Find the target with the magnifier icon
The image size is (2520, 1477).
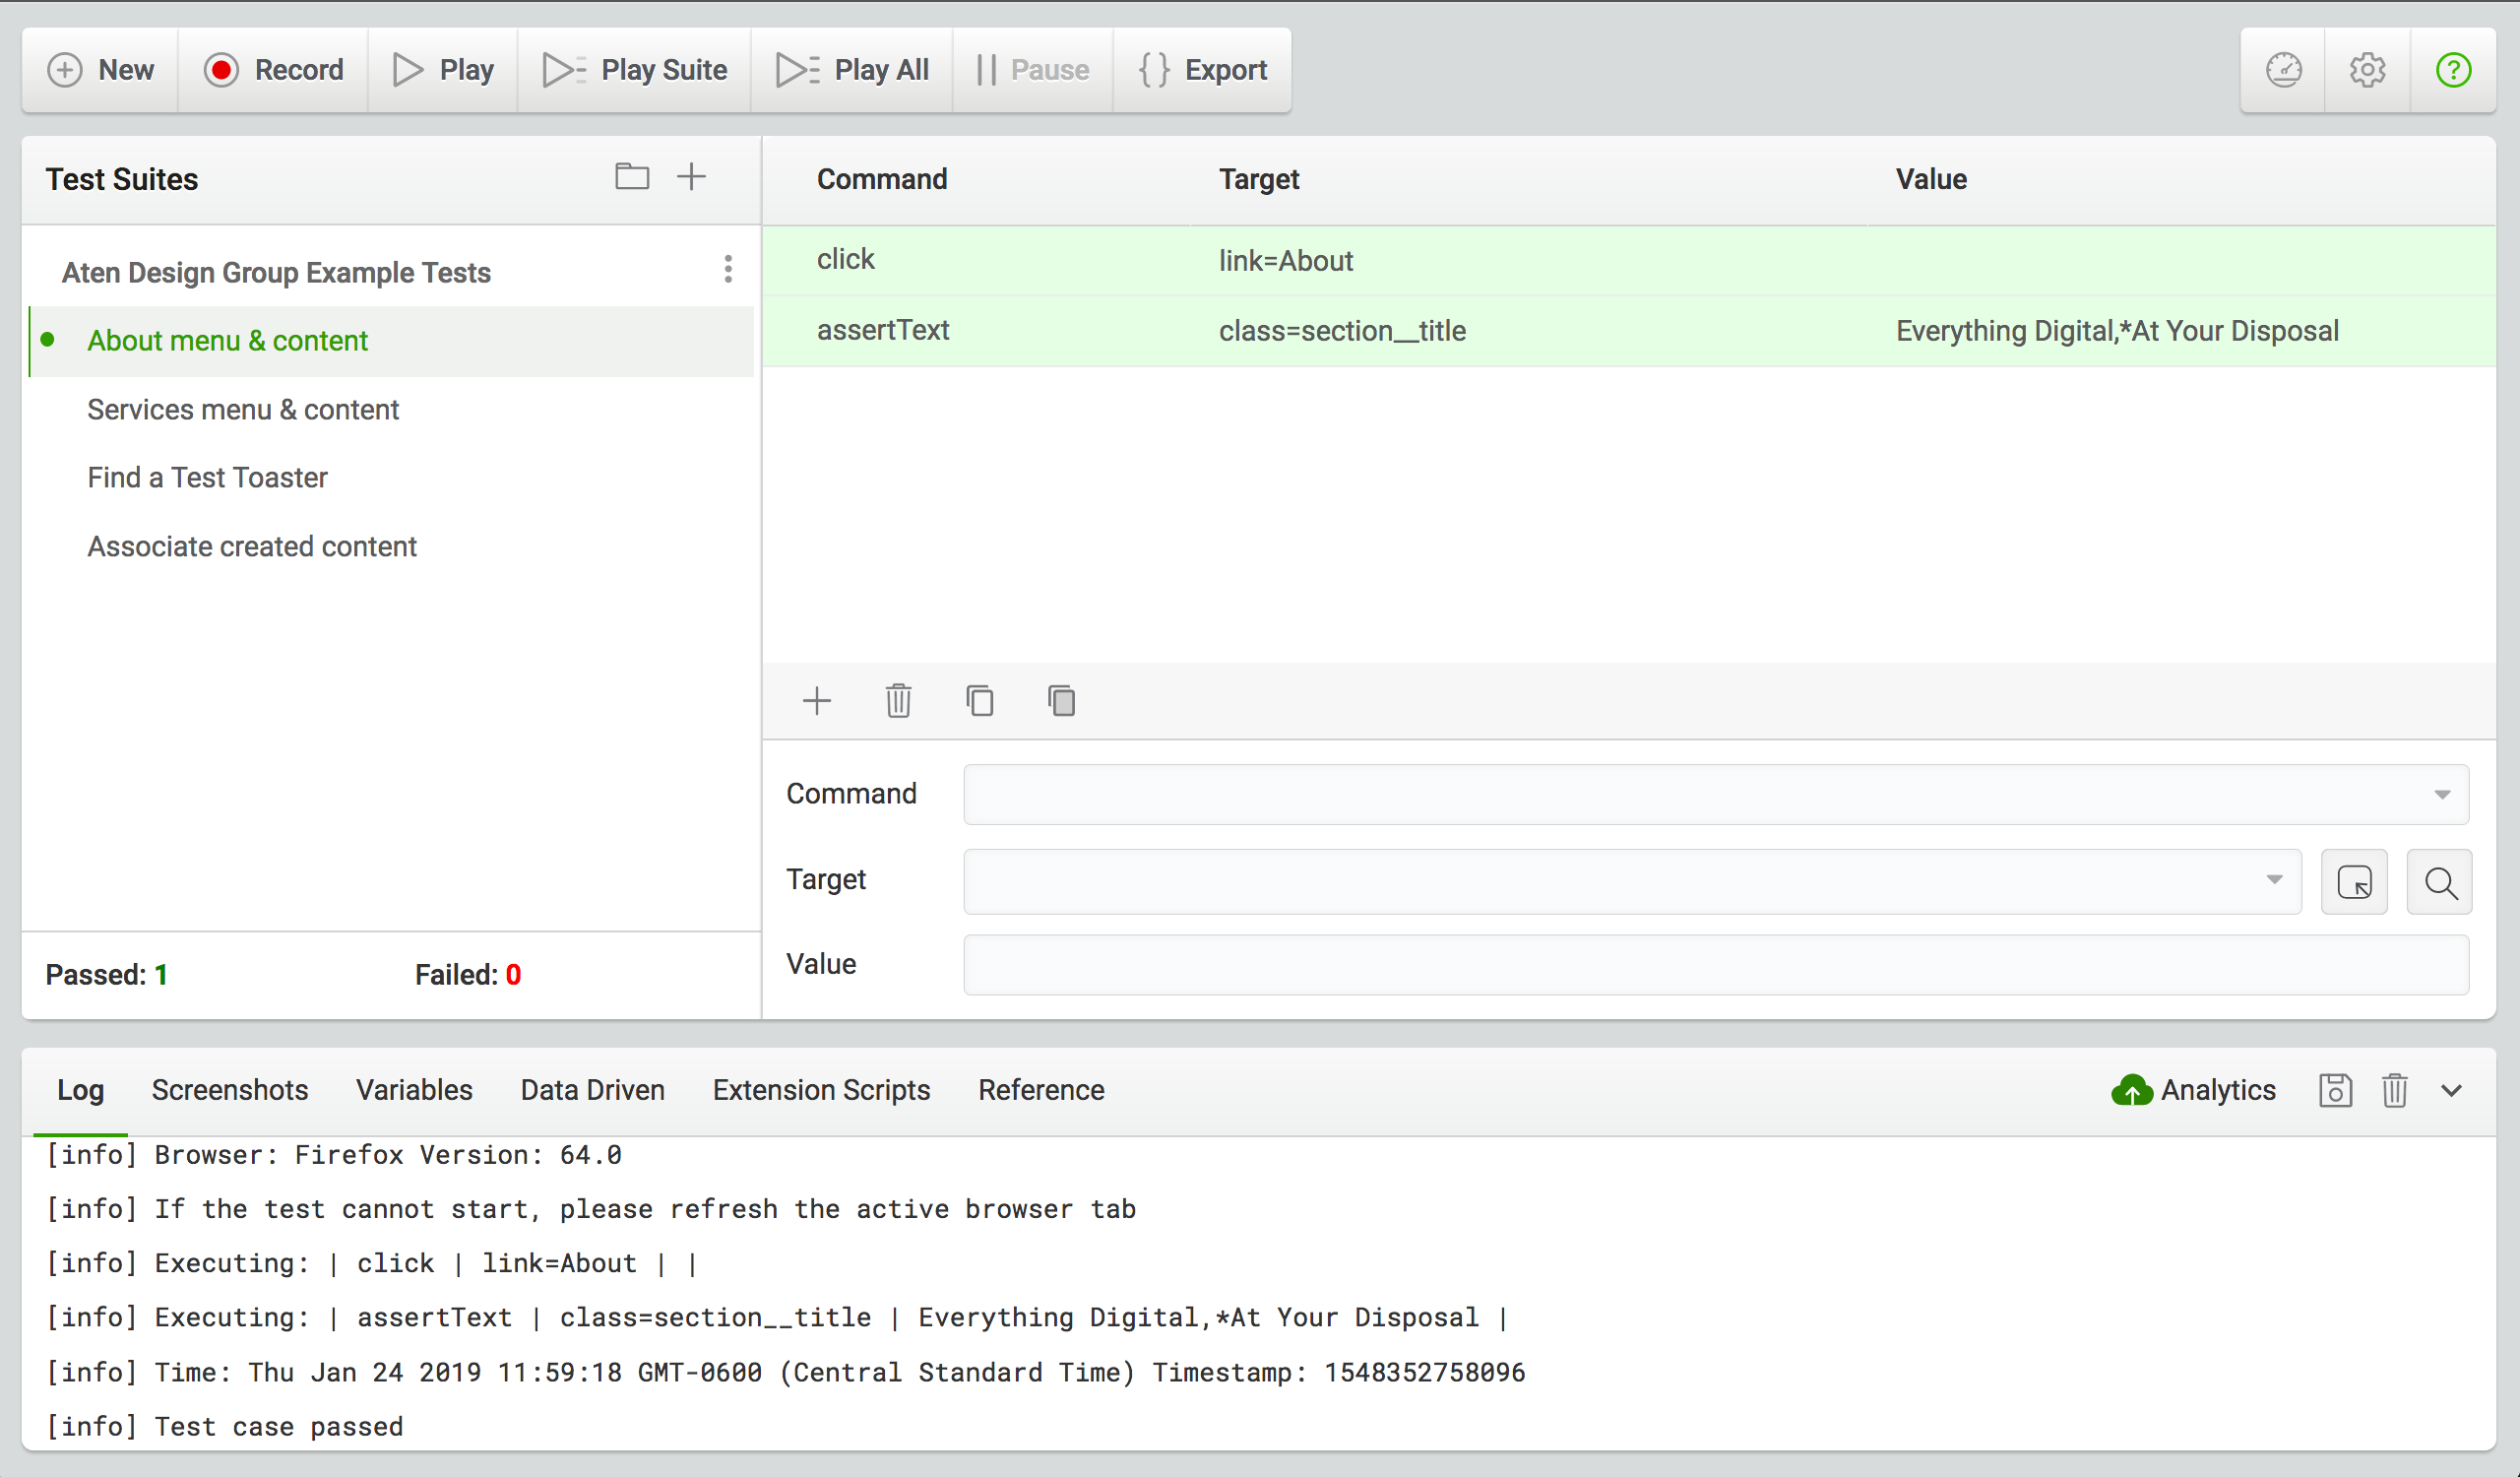(x=2440, y=882)
